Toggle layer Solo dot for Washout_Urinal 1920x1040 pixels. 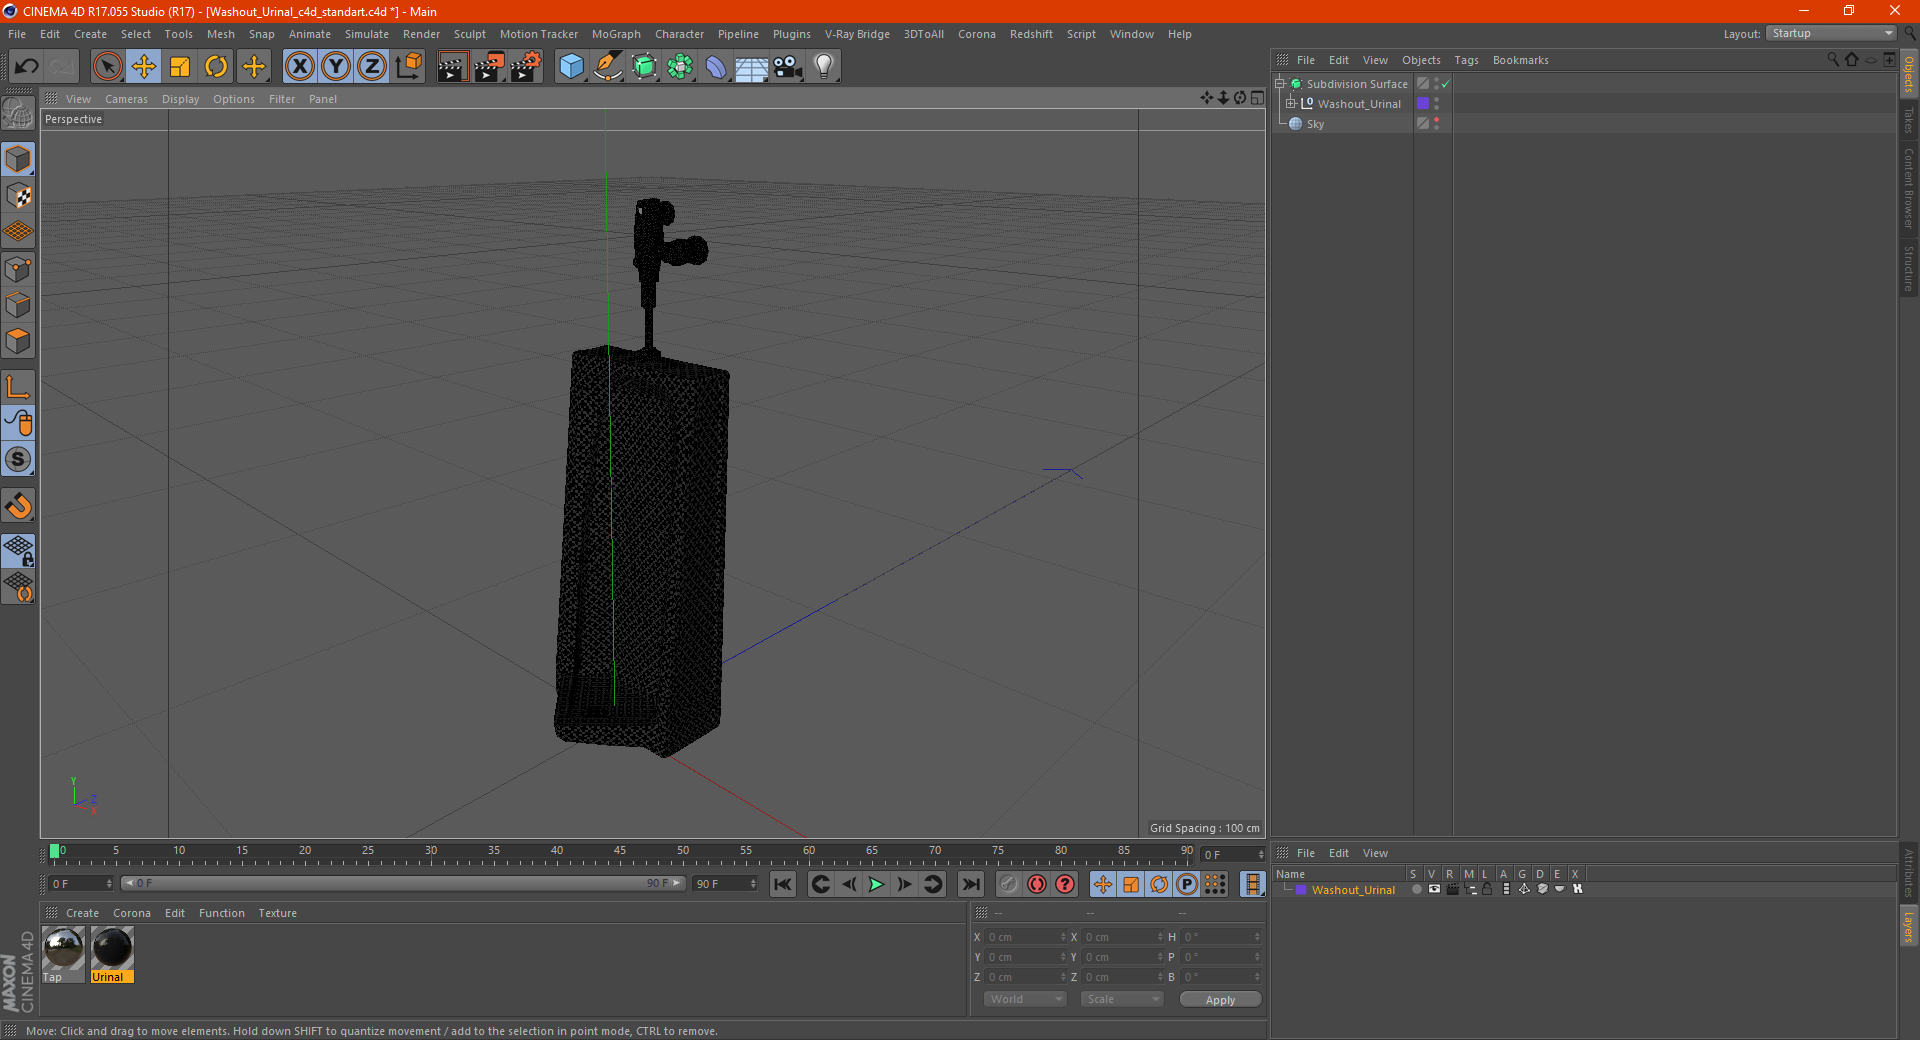[x=1416, y=889]
